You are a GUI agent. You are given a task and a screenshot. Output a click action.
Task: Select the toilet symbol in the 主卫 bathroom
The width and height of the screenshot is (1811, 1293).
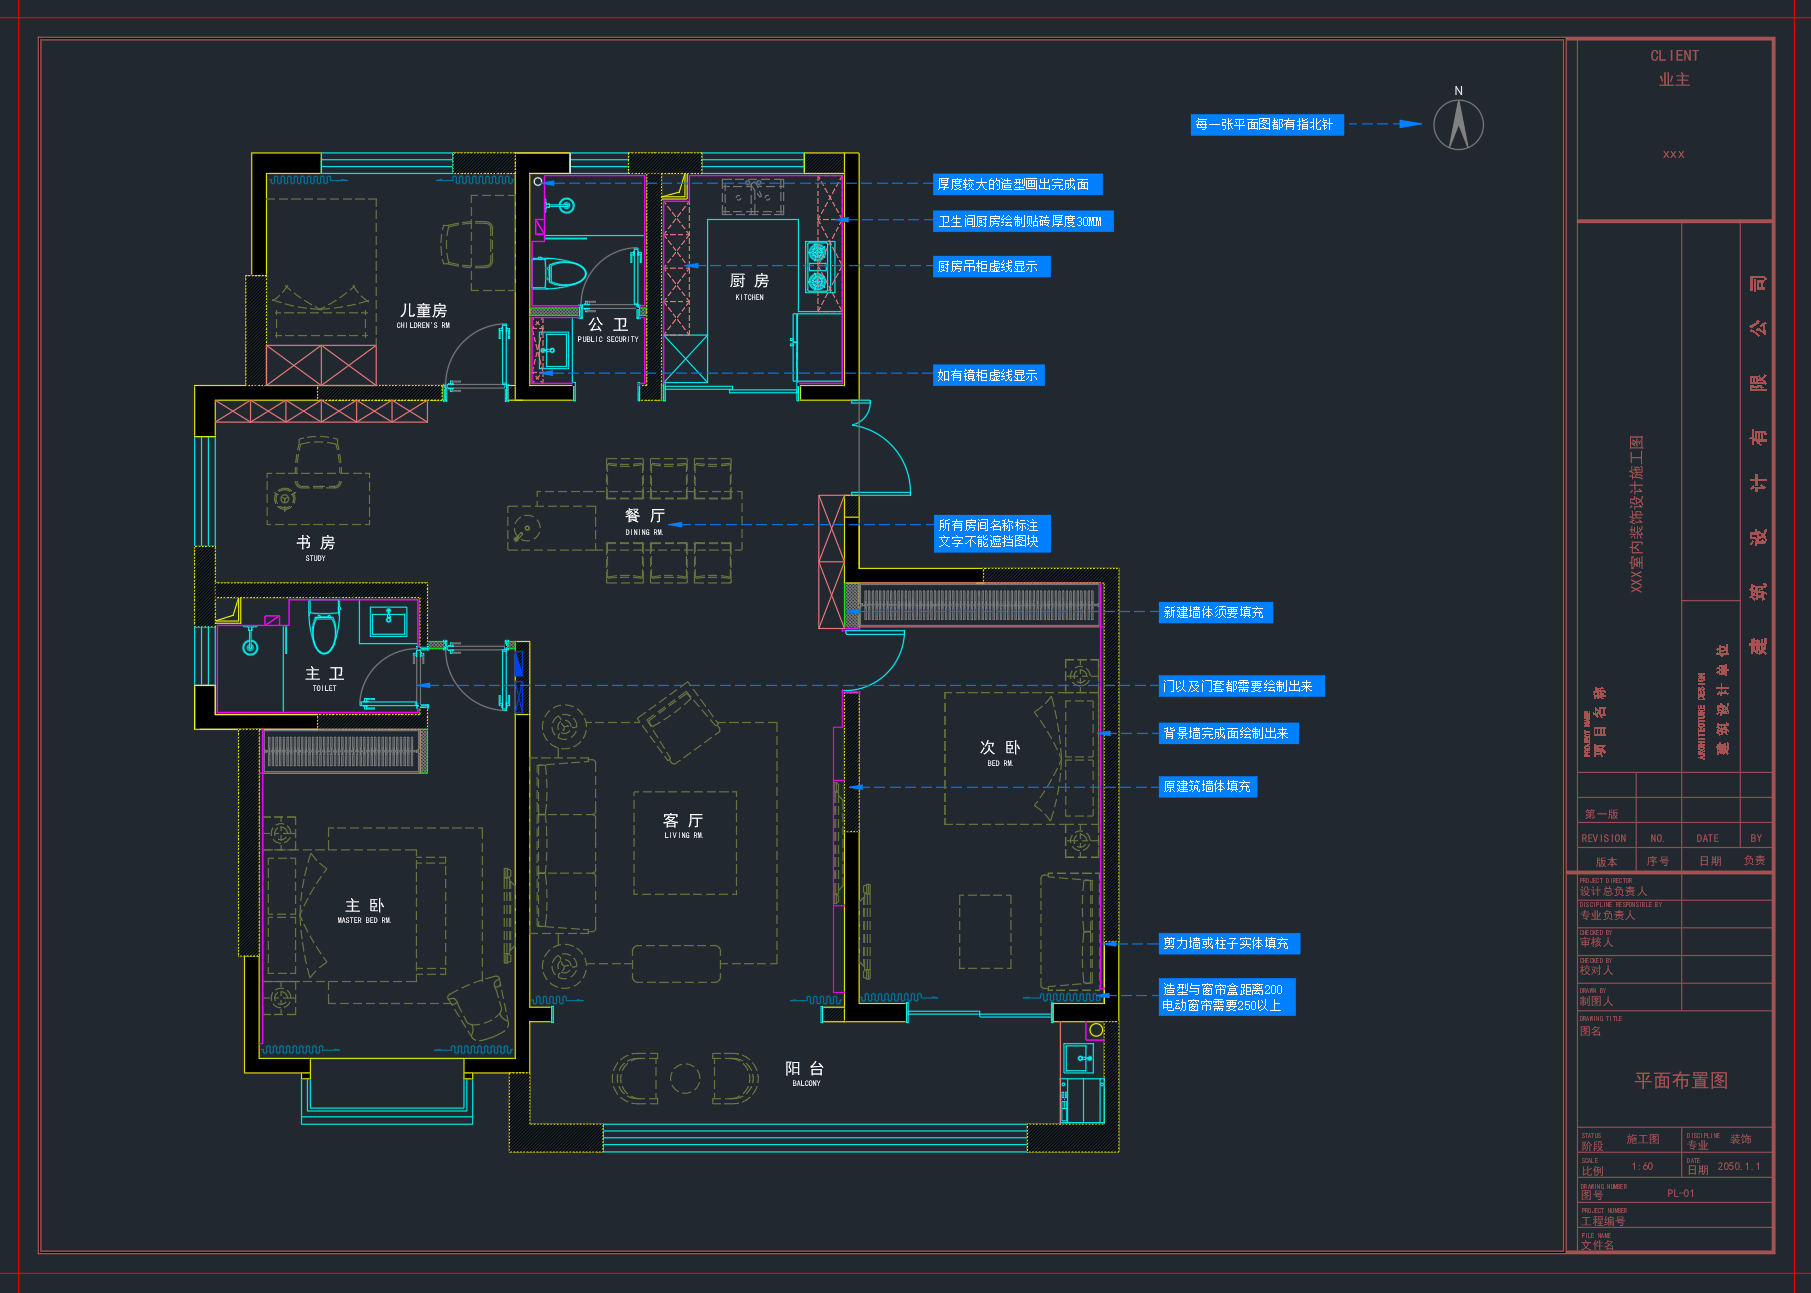pyautogui.click(x=324, y=627)
